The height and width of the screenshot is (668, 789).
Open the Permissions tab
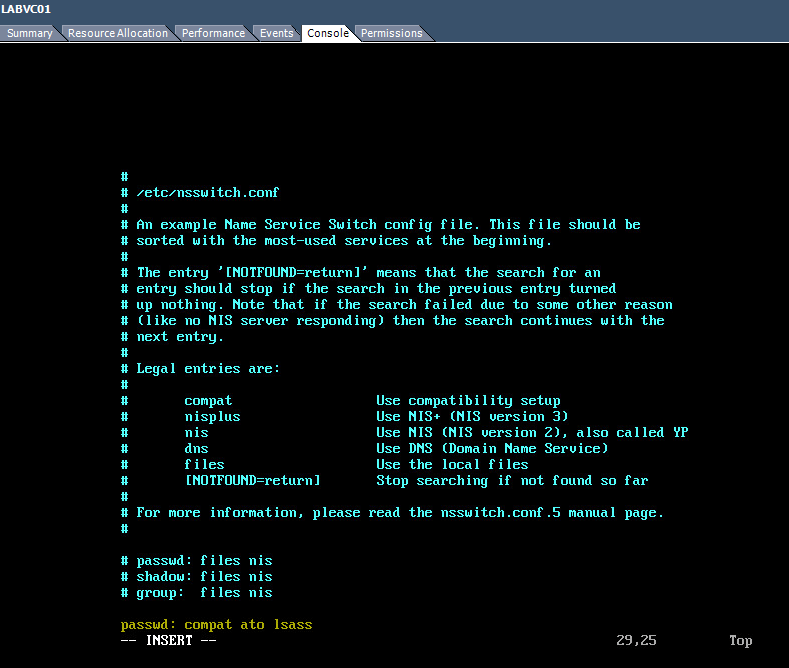(x=391, y=33)
